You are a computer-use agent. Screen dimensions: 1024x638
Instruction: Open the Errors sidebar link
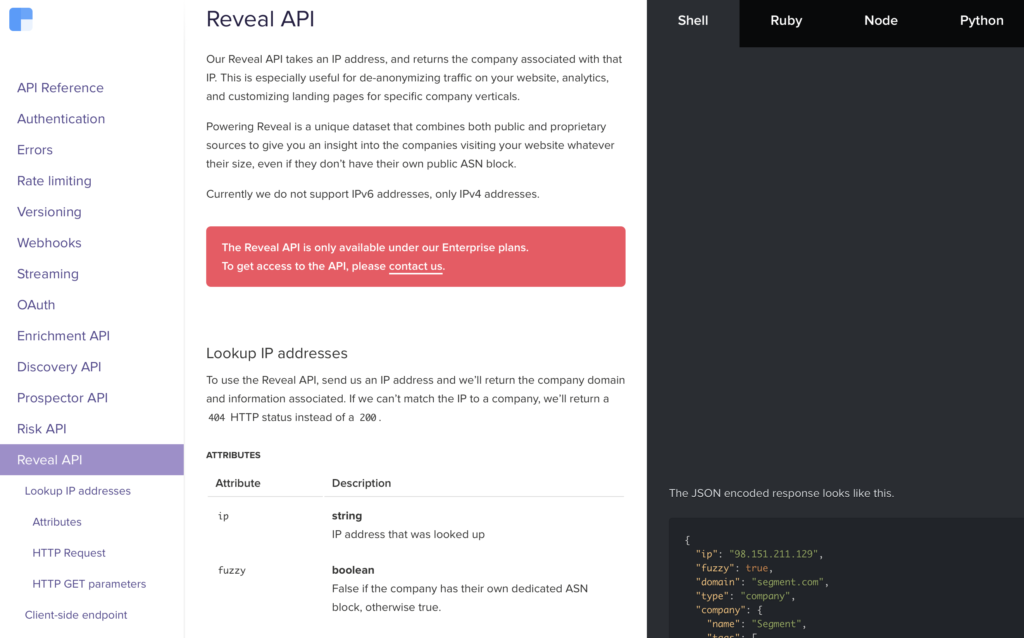pyautogui.click(x=35, y=150)
